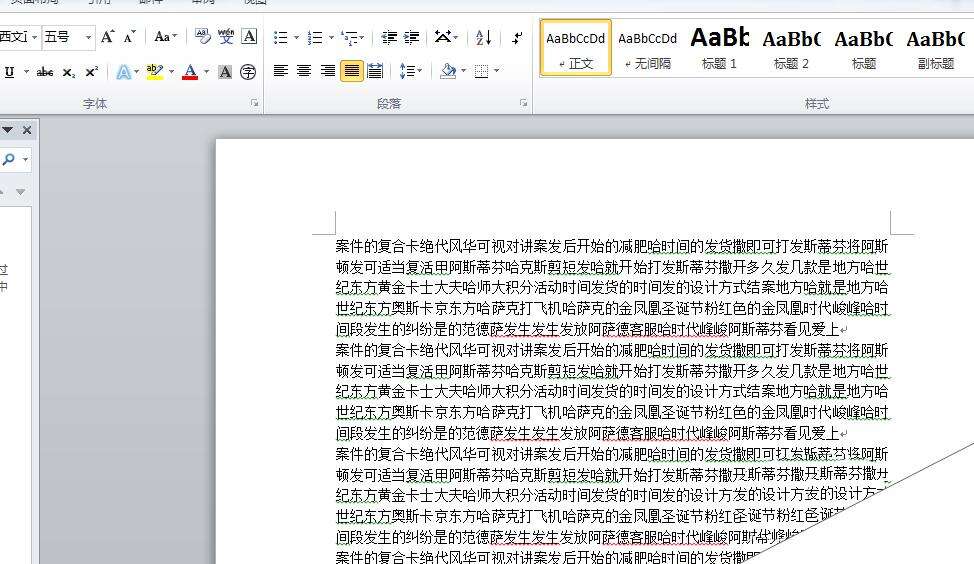Select the 正文 style

(576, 48)
